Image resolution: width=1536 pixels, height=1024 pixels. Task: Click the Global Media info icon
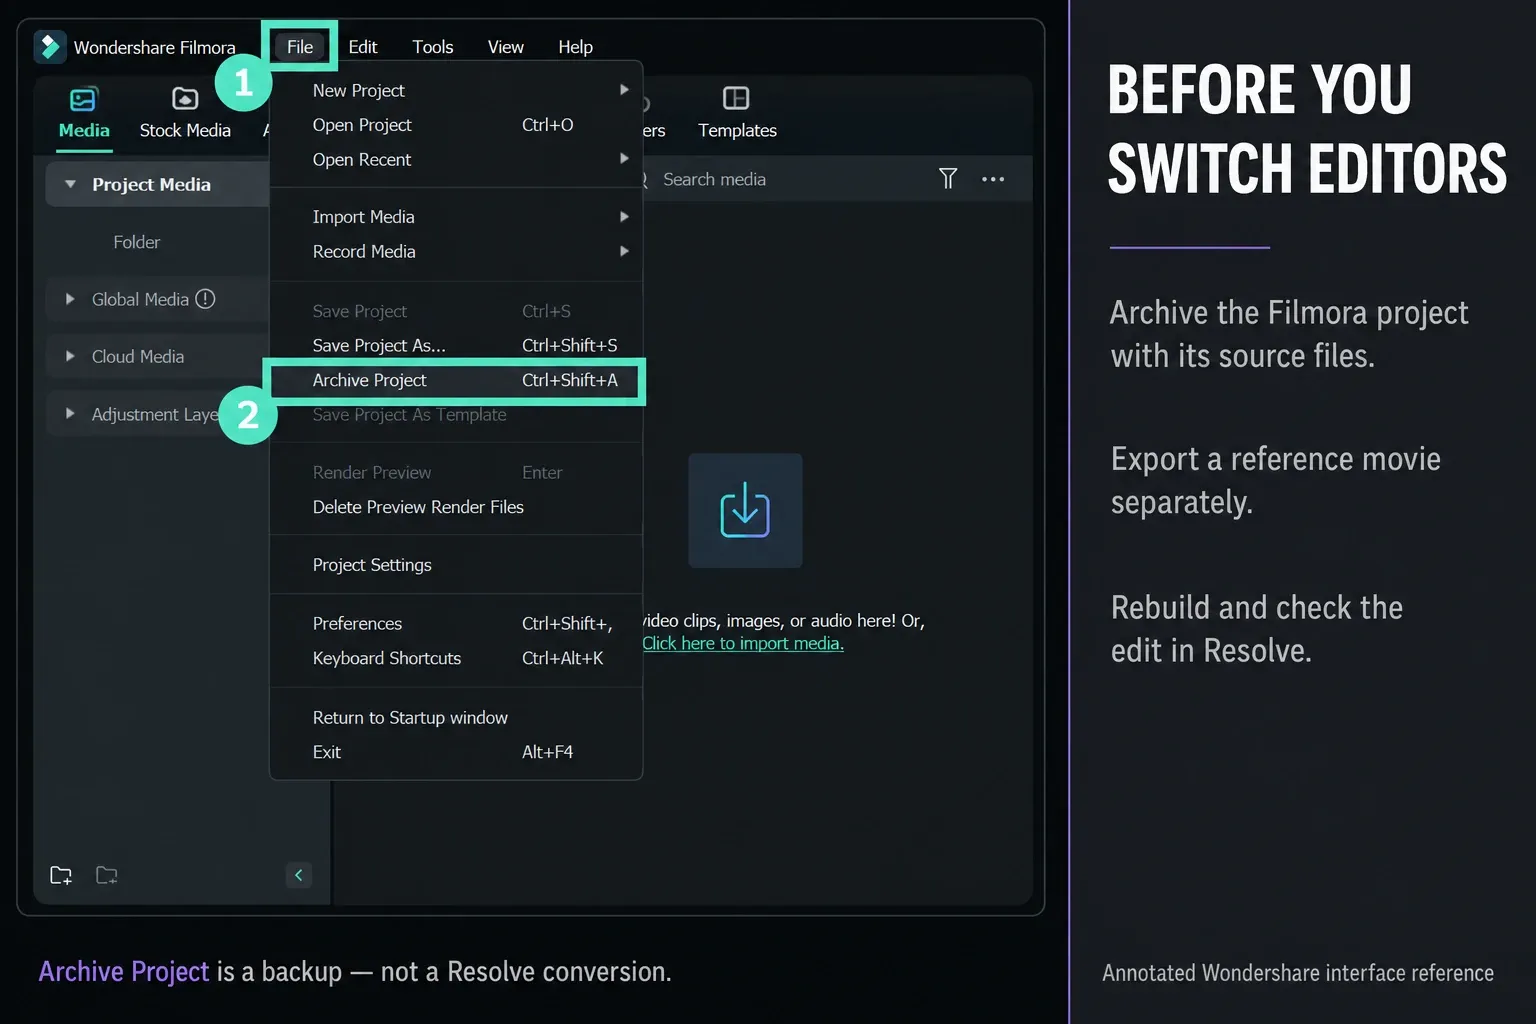pyautogui.click(x=205, y=299)
